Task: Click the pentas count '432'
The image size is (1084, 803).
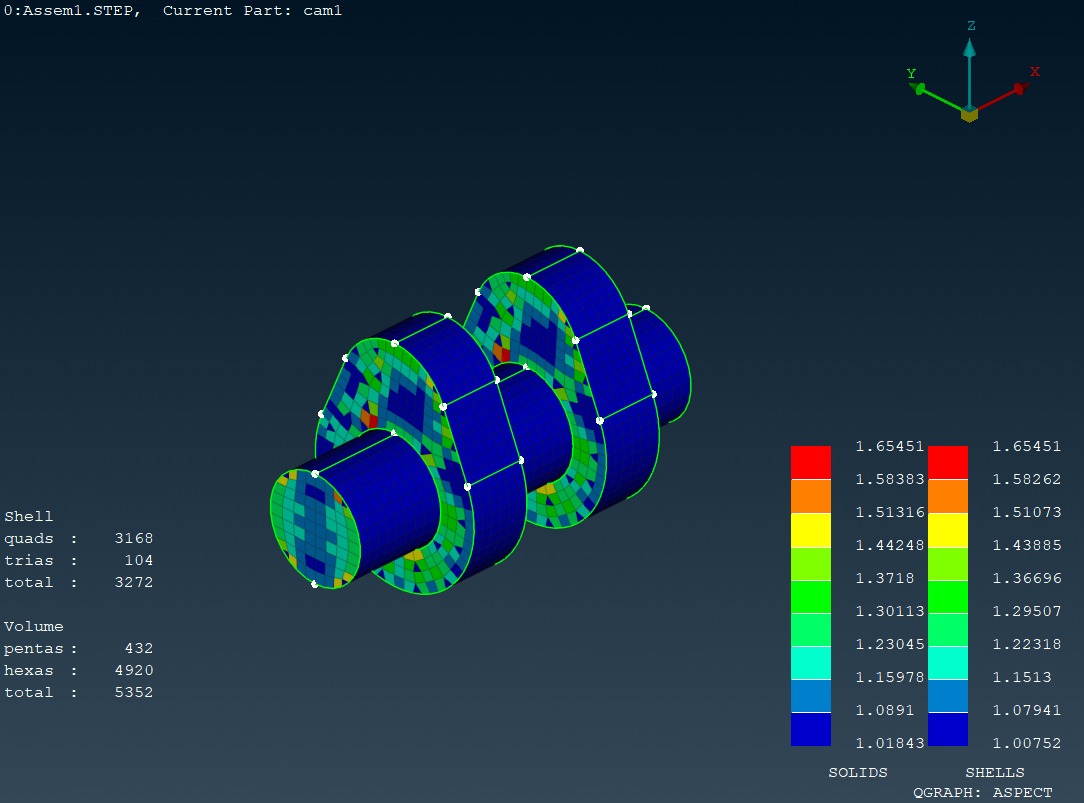Action: click(x=138, y=648)
